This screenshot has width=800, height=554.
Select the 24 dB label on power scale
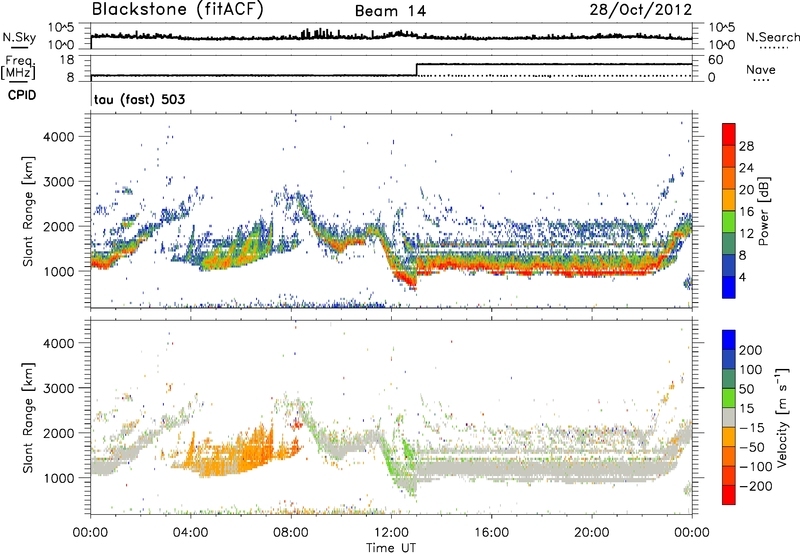coord(746,168)
